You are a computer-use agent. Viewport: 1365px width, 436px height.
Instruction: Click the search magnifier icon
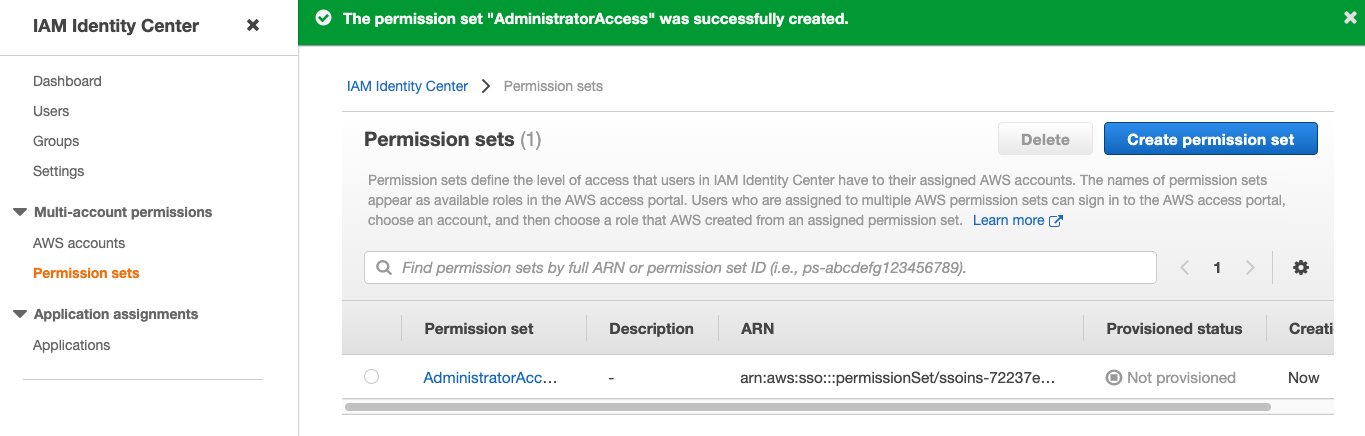(x=384, y=268)
